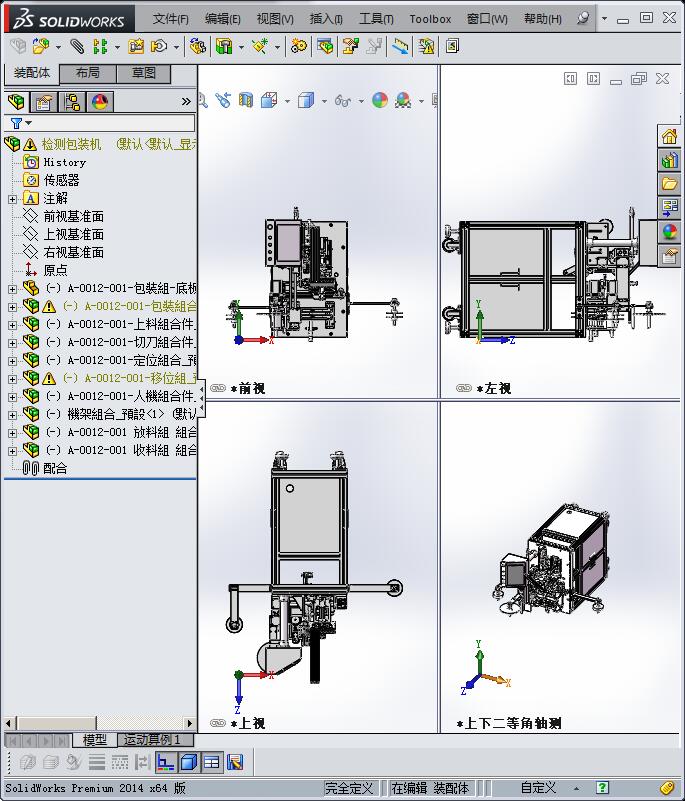Open the File Explorer folder icon in task pane
The image size is (685, 801).
tap(669, 184)
